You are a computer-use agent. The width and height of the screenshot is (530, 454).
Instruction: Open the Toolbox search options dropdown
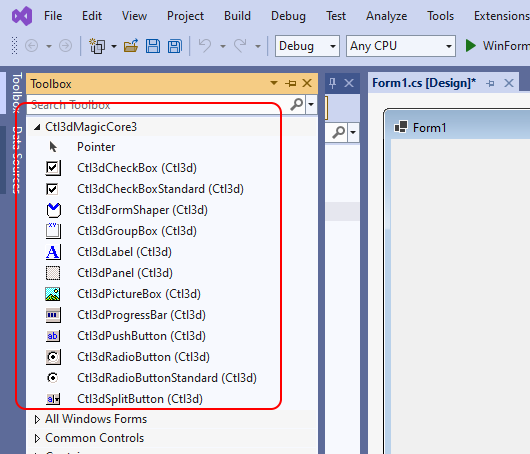tap(311, 105)
